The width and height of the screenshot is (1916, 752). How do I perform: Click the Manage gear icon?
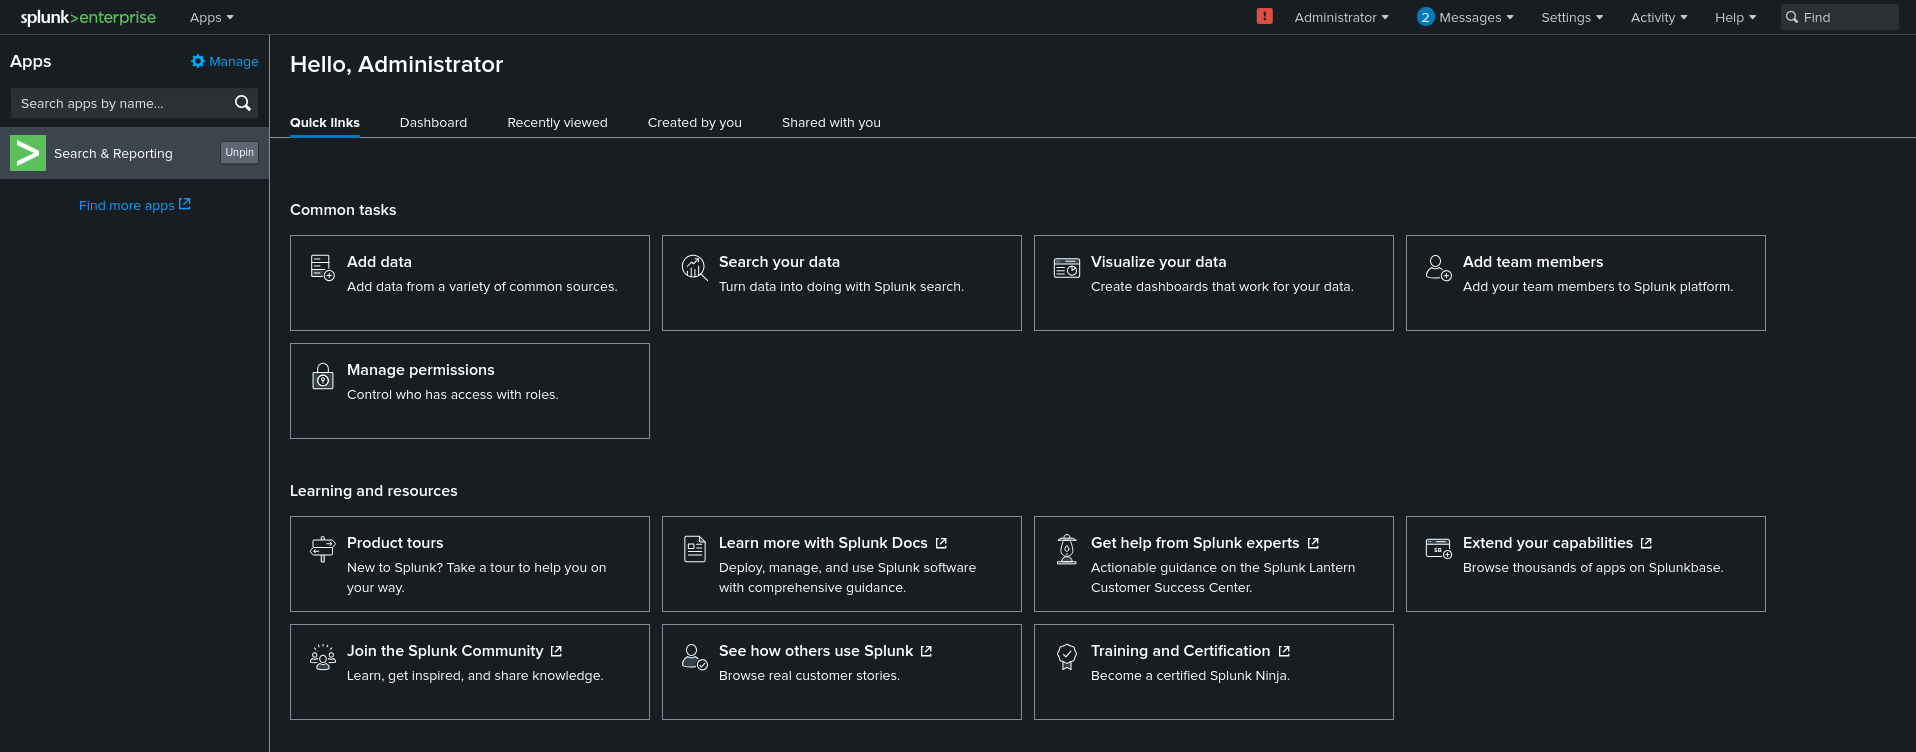pos(198,61)
